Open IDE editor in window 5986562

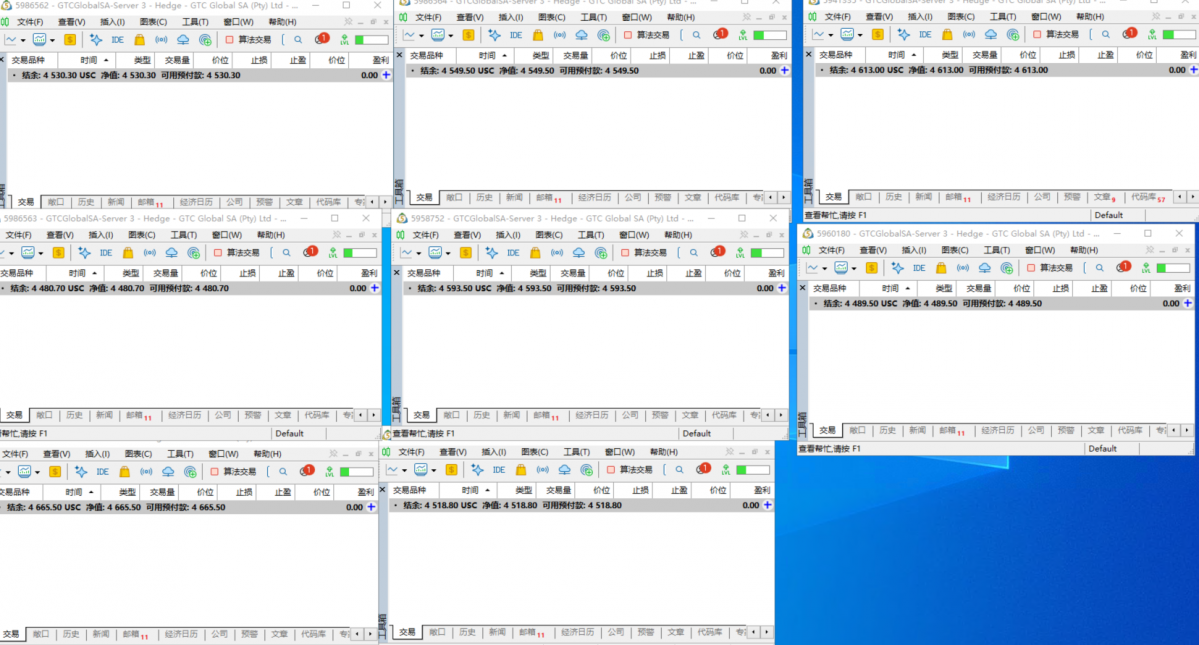pyautogui.click(x=117, y=40)
